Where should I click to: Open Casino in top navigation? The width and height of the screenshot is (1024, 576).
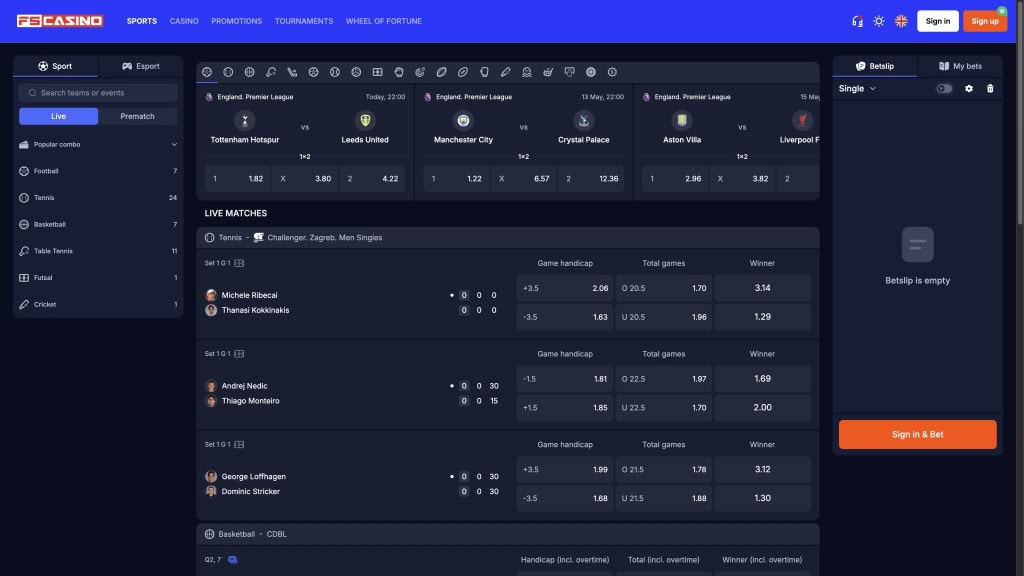184,21
